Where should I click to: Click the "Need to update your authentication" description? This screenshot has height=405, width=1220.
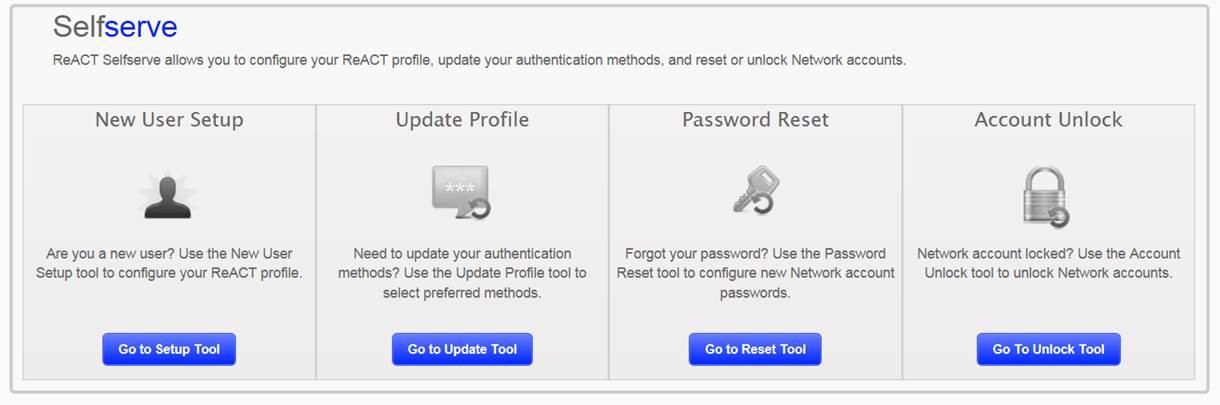pos(462,273)
